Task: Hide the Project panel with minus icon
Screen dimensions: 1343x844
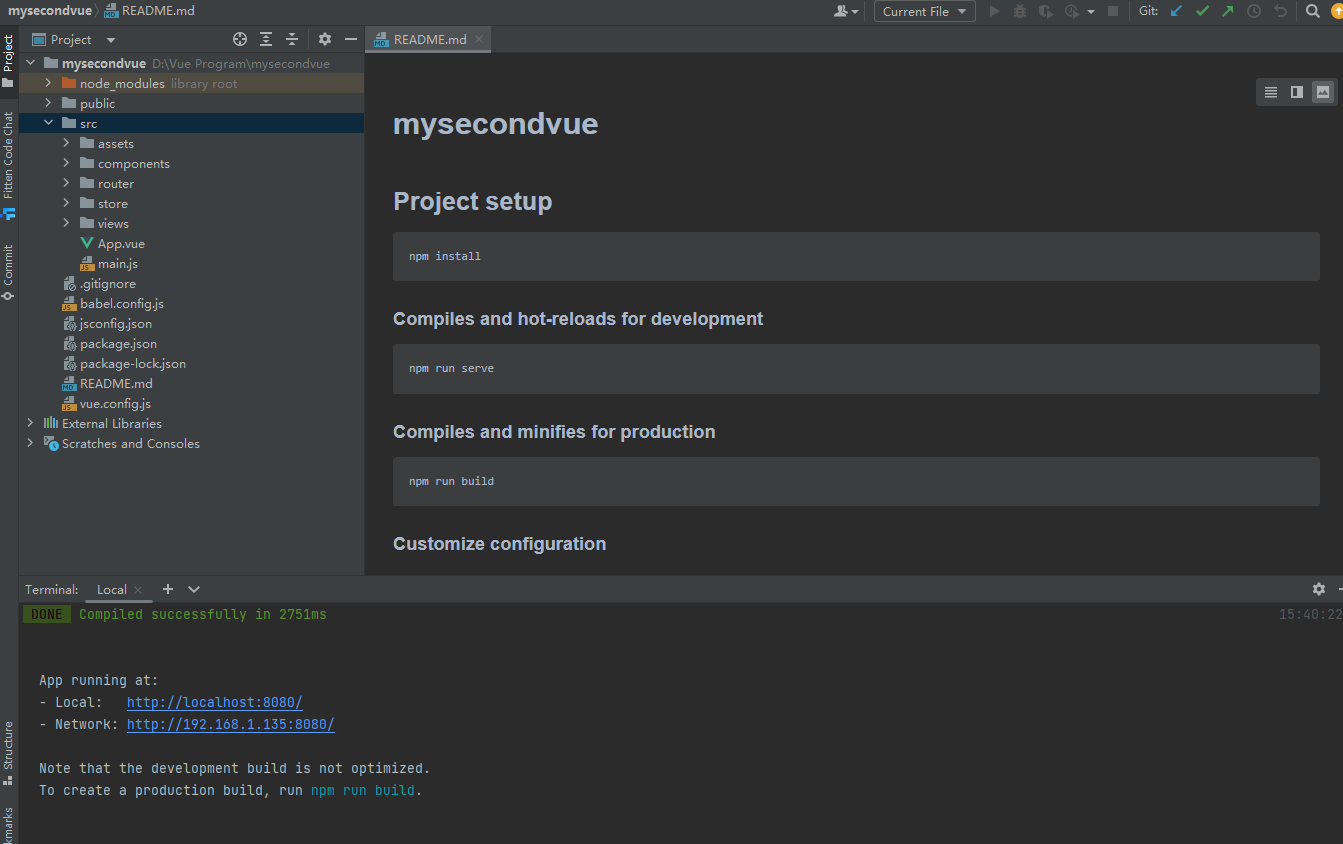Action: pos(351,39)
